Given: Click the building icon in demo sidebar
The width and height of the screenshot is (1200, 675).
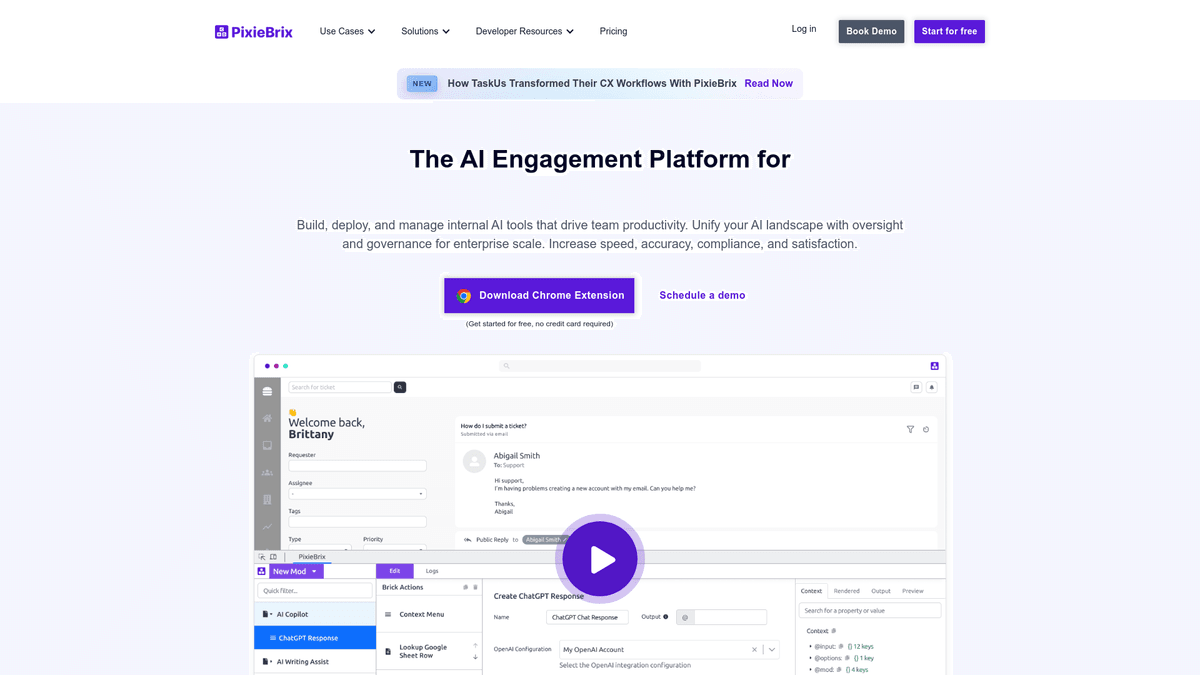Looking at the screenshot, I should 267,499.
